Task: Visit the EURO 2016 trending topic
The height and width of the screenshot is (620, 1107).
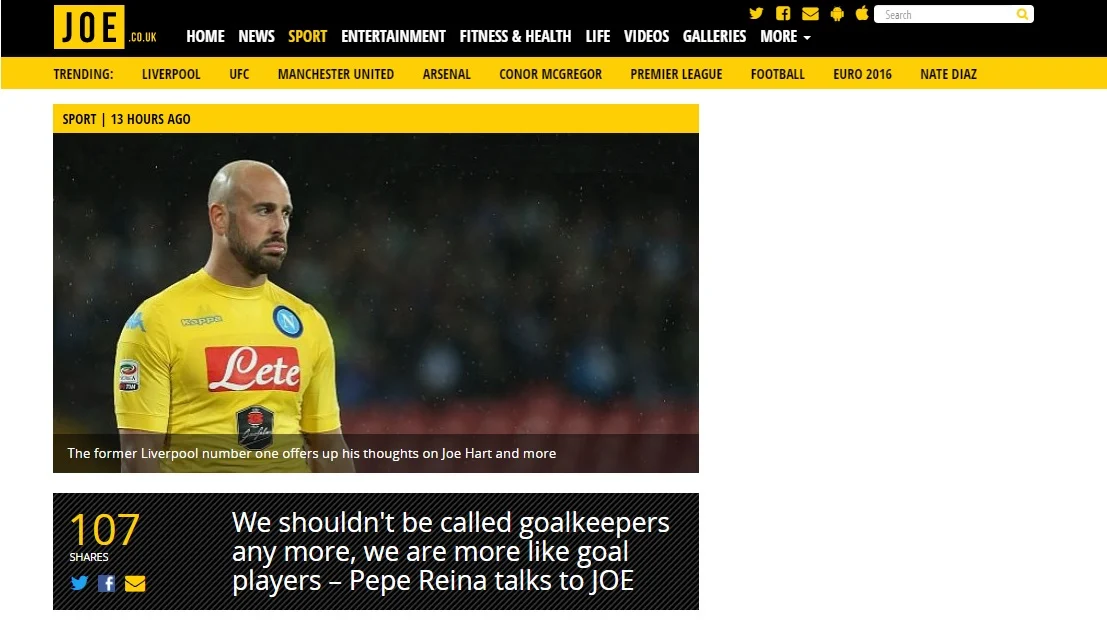Action: coord(862,74)
